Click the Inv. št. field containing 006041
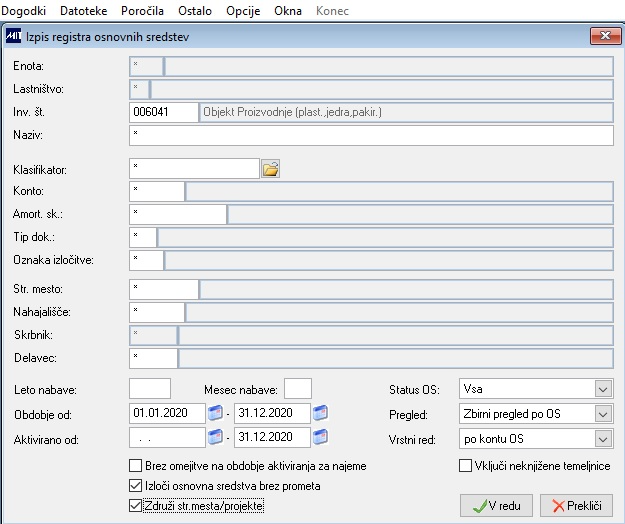Viewport: 625px width, 524px height. pos(164,112)
